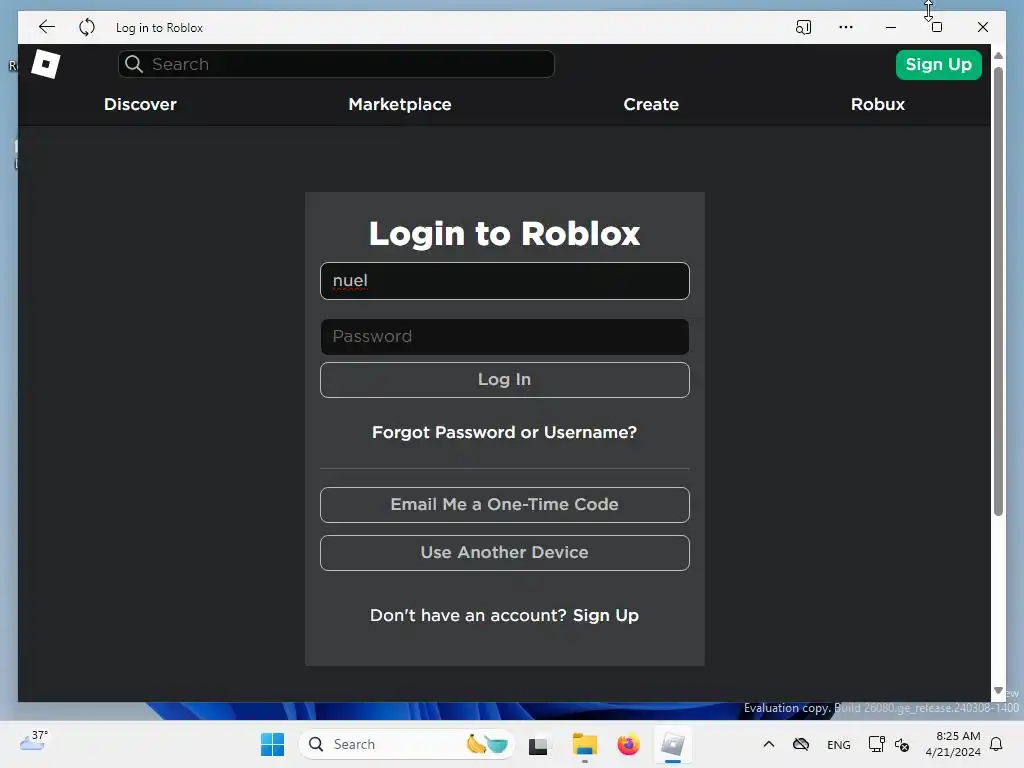Open the Create tab
Image resolution: width=1024 pixels, height=768 pixels.
(651, 104)
